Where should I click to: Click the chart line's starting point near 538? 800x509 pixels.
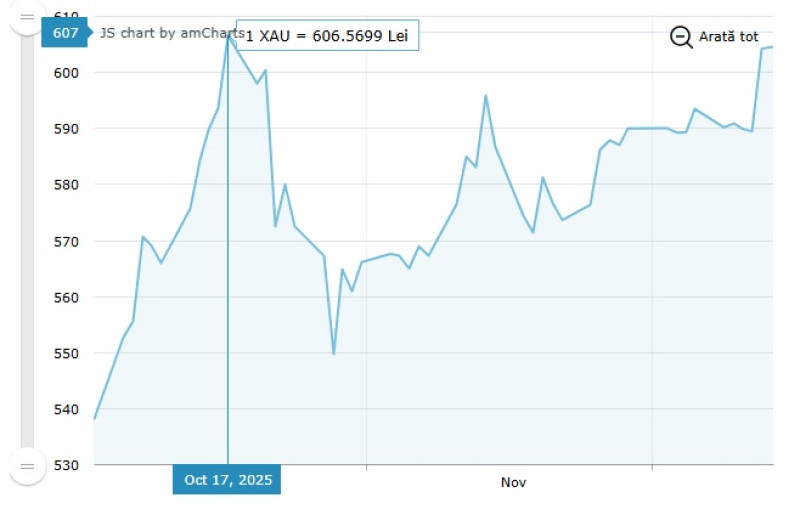(x=95, y=418)
